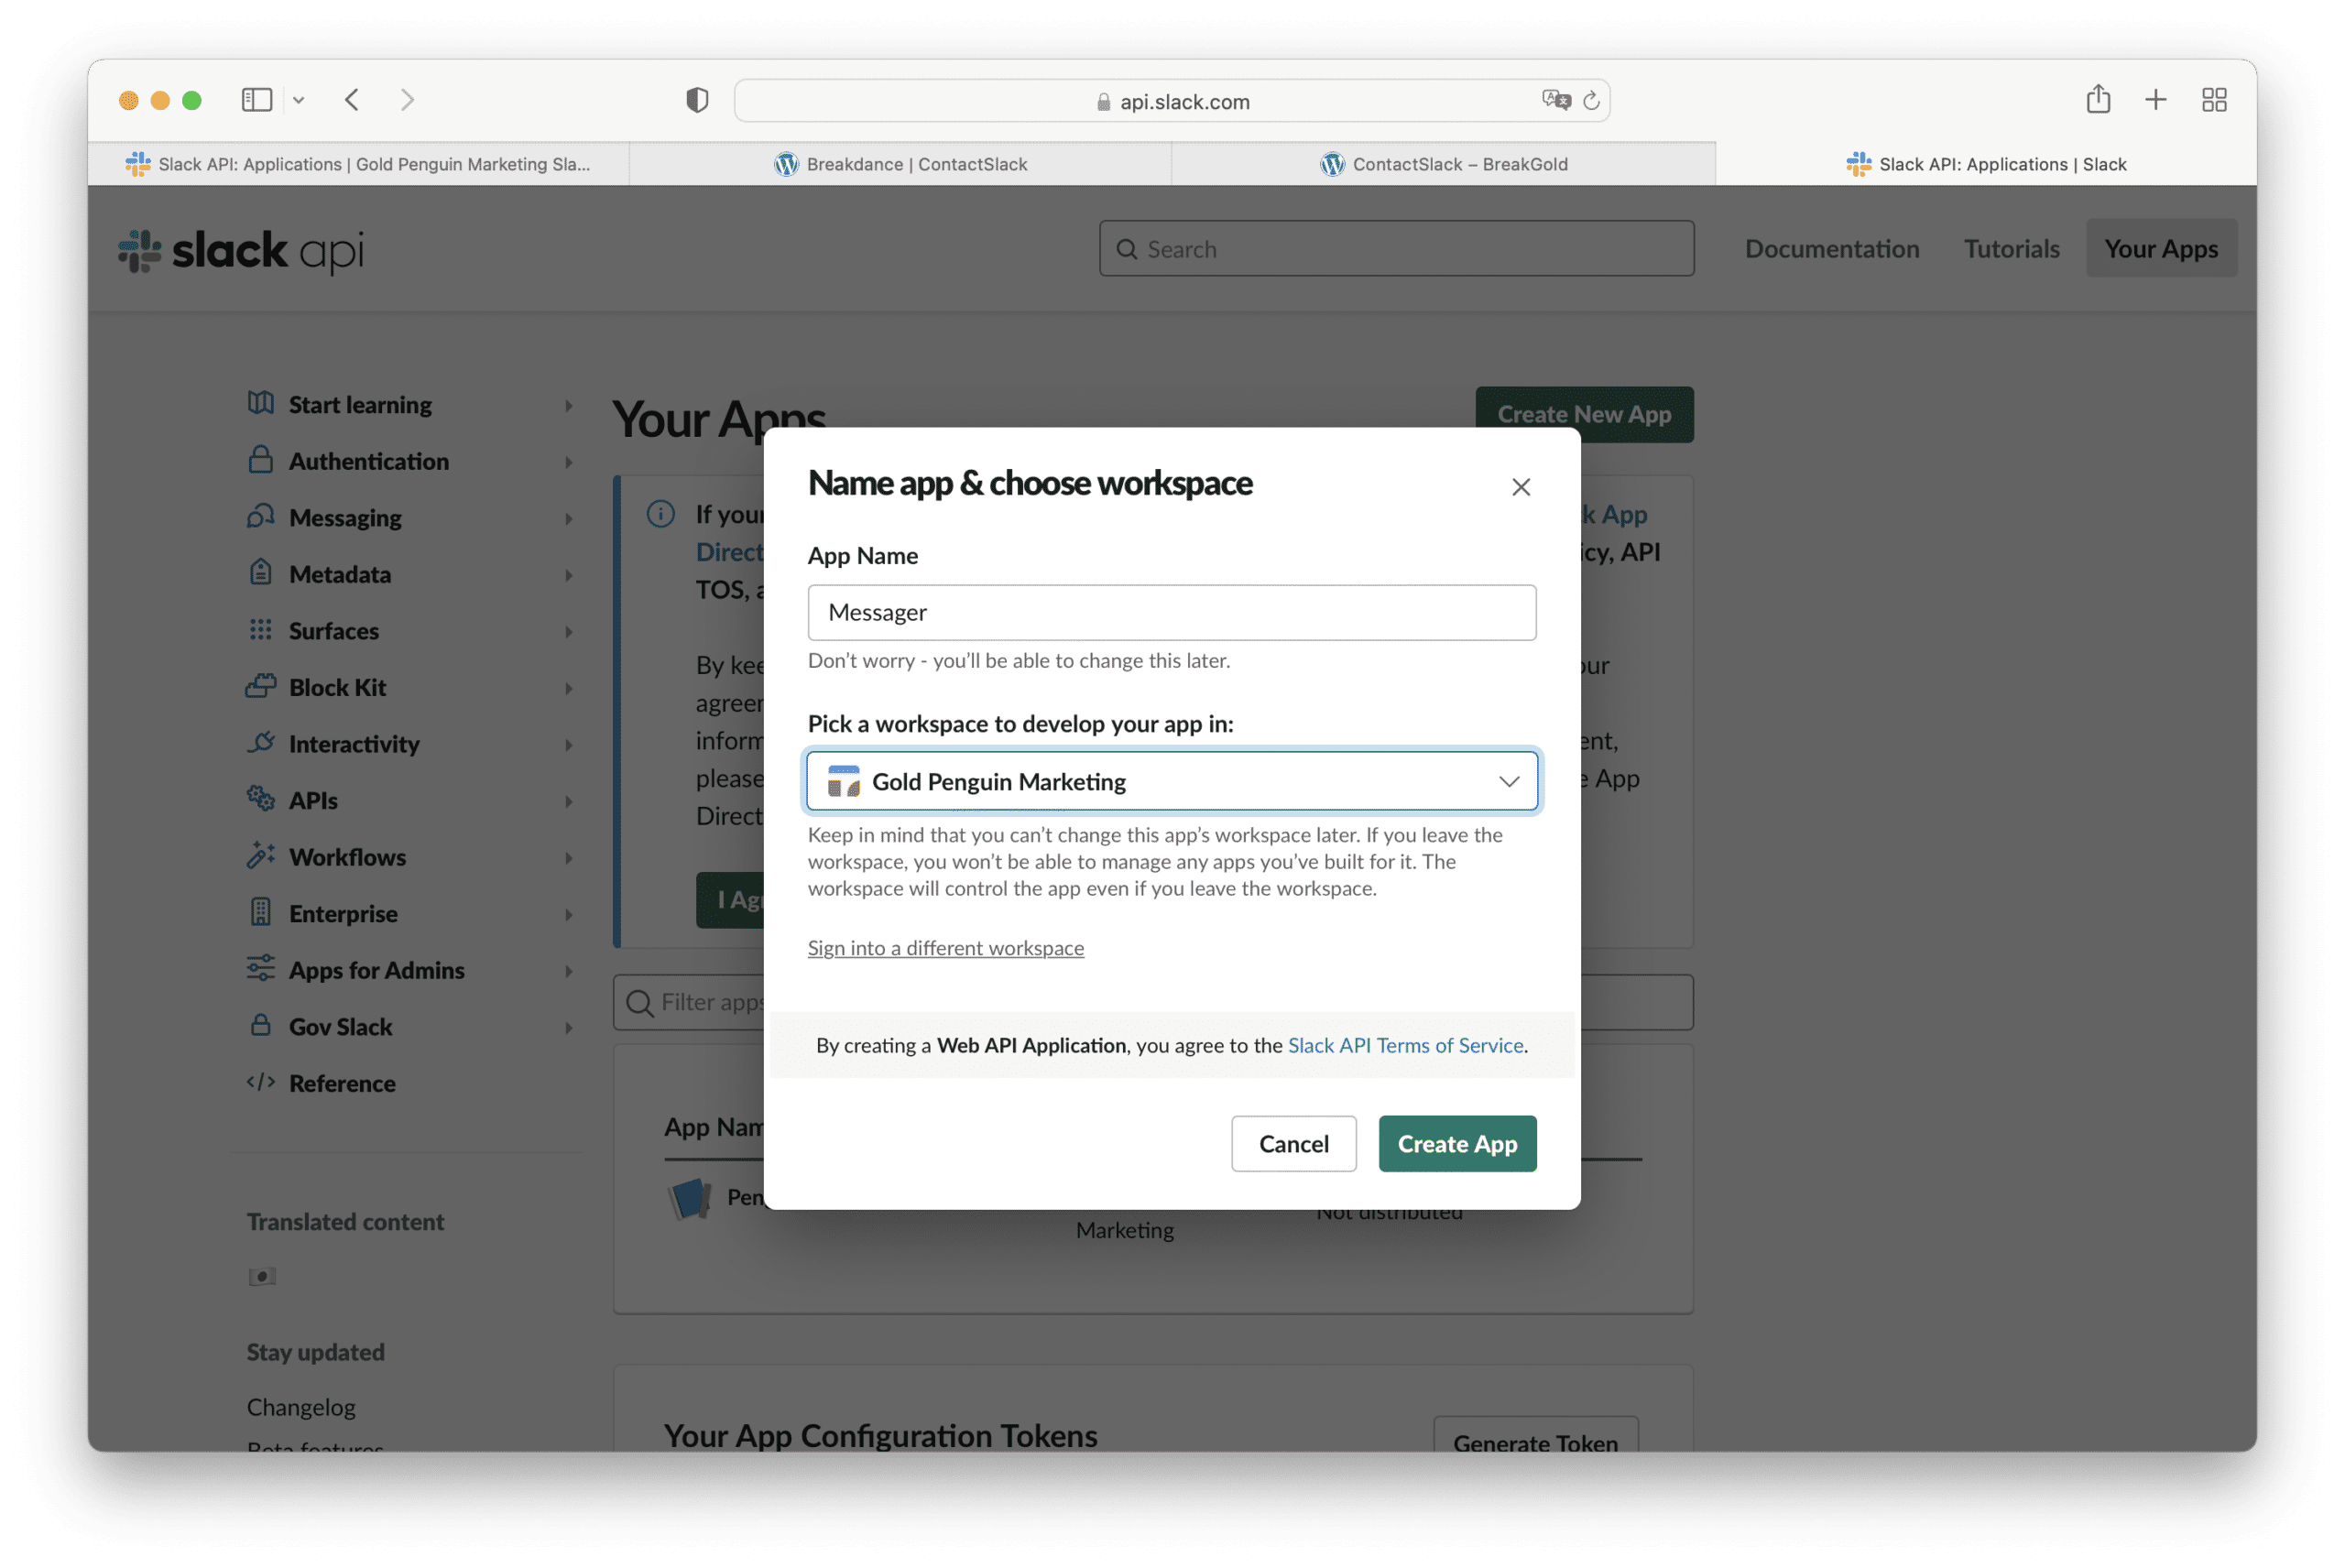Screen dimensions: 2345x1568
Task: Open the sidebar options dropdown arrow
Action: point(298,100)
